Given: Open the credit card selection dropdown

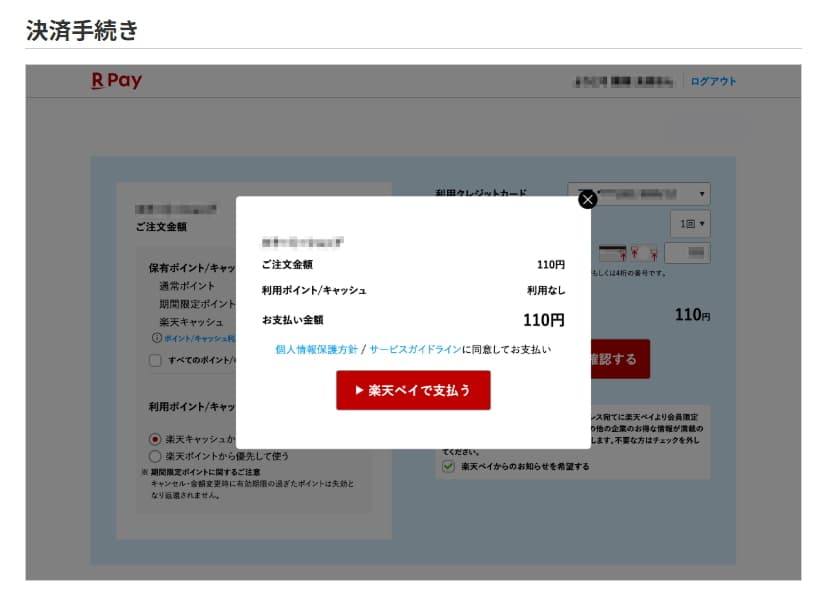Looking at the screenshot, I should [x=638, y=193].
